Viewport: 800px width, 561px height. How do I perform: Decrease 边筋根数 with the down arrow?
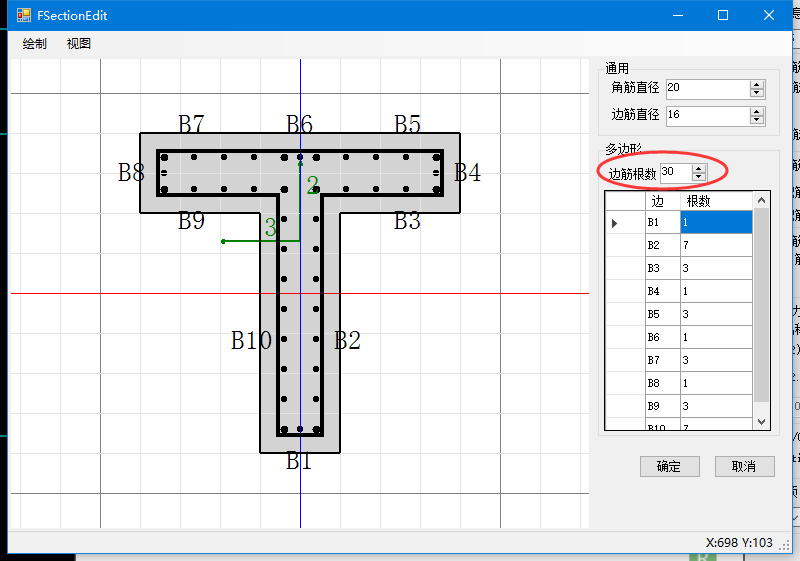tap(698, 178)
